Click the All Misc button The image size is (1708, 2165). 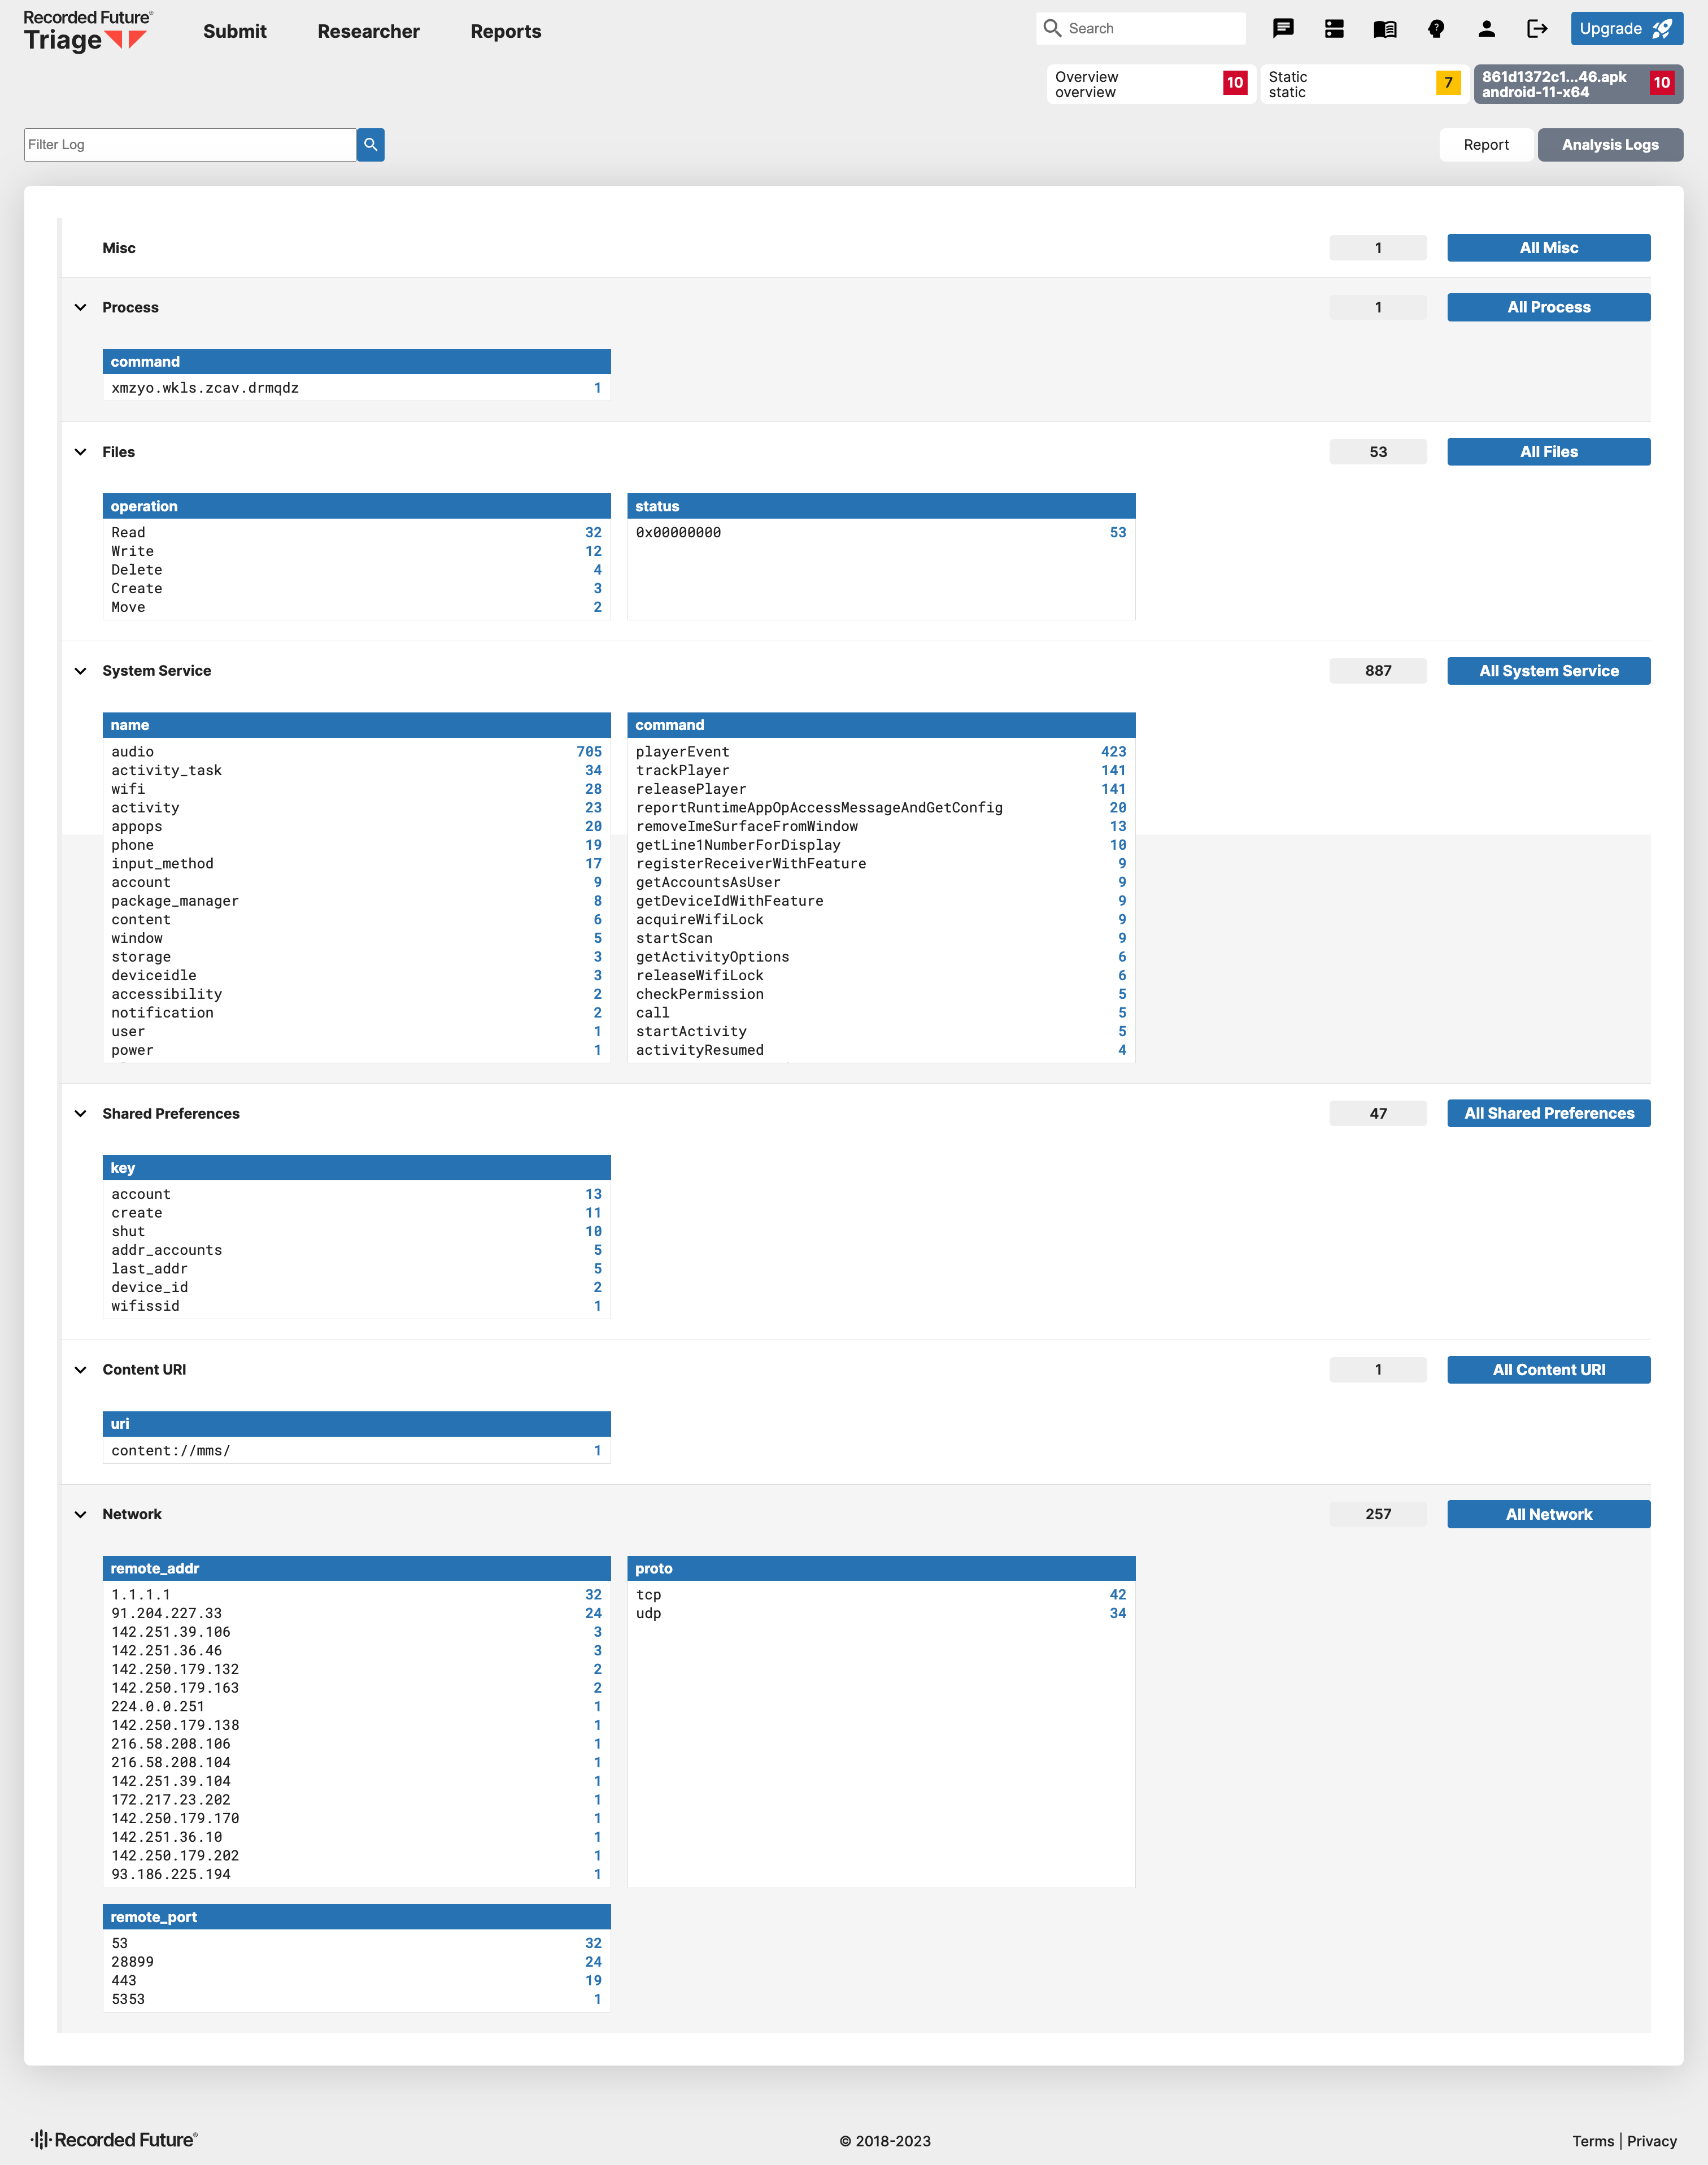(x=1548, y=248)
